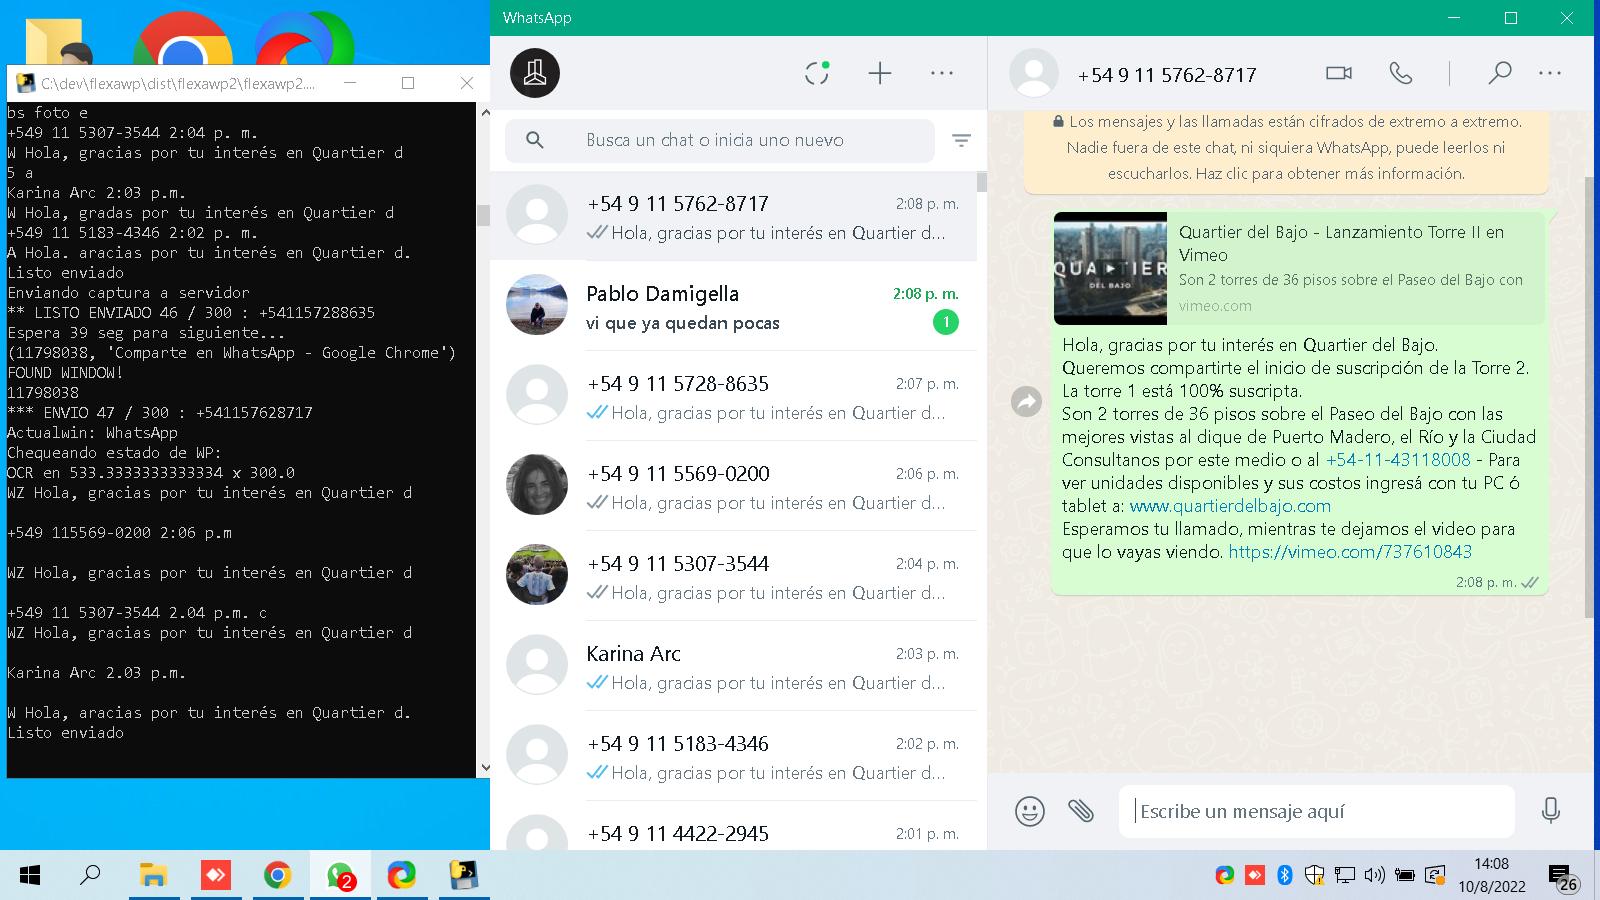This screenshot has height=900, width=1600.
Task: Open Pablo Damigella's profile picture
Action: 537,305
